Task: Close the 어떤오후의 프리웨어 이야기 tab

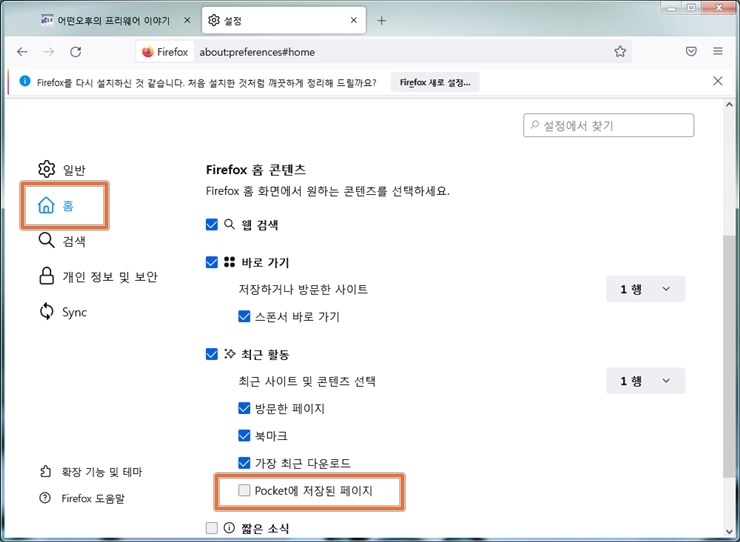Action: [x=187, y=20]
